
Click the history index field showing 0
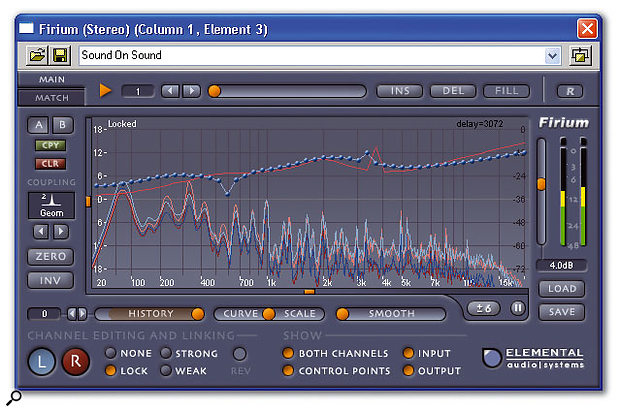[x=44, y=314]
